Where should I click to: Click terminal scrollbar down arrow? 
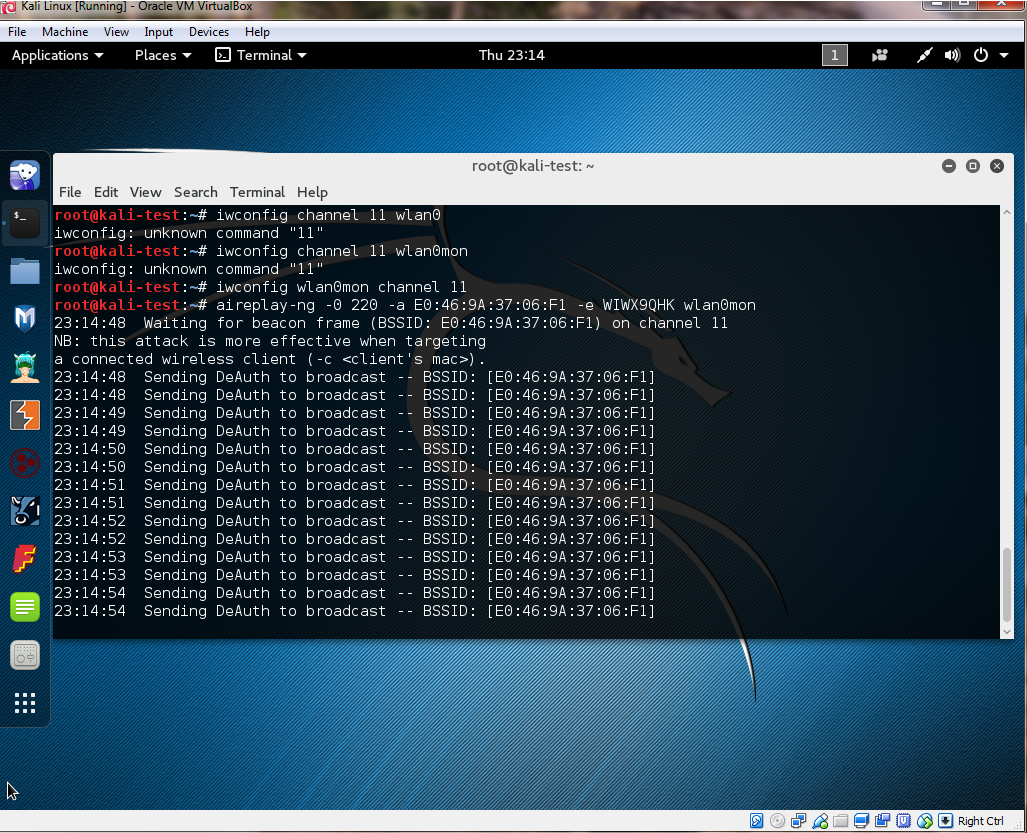[1007, 632]
